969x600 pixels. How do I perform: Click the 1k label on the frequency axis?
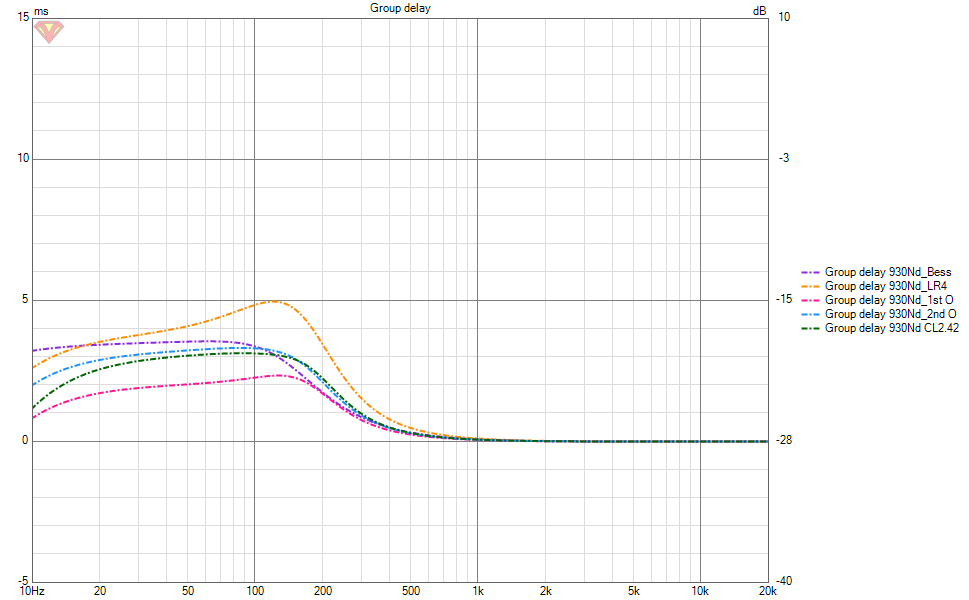tap(478, 591)
